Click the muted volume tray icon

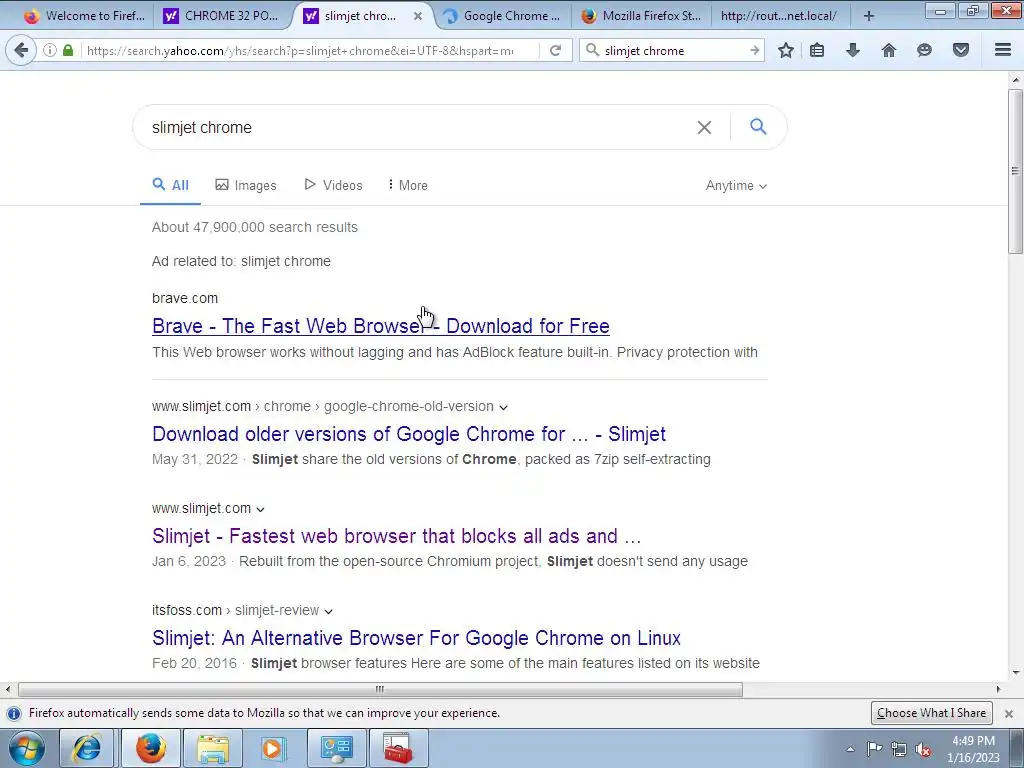pyautogui.click(x=923, y=749)
